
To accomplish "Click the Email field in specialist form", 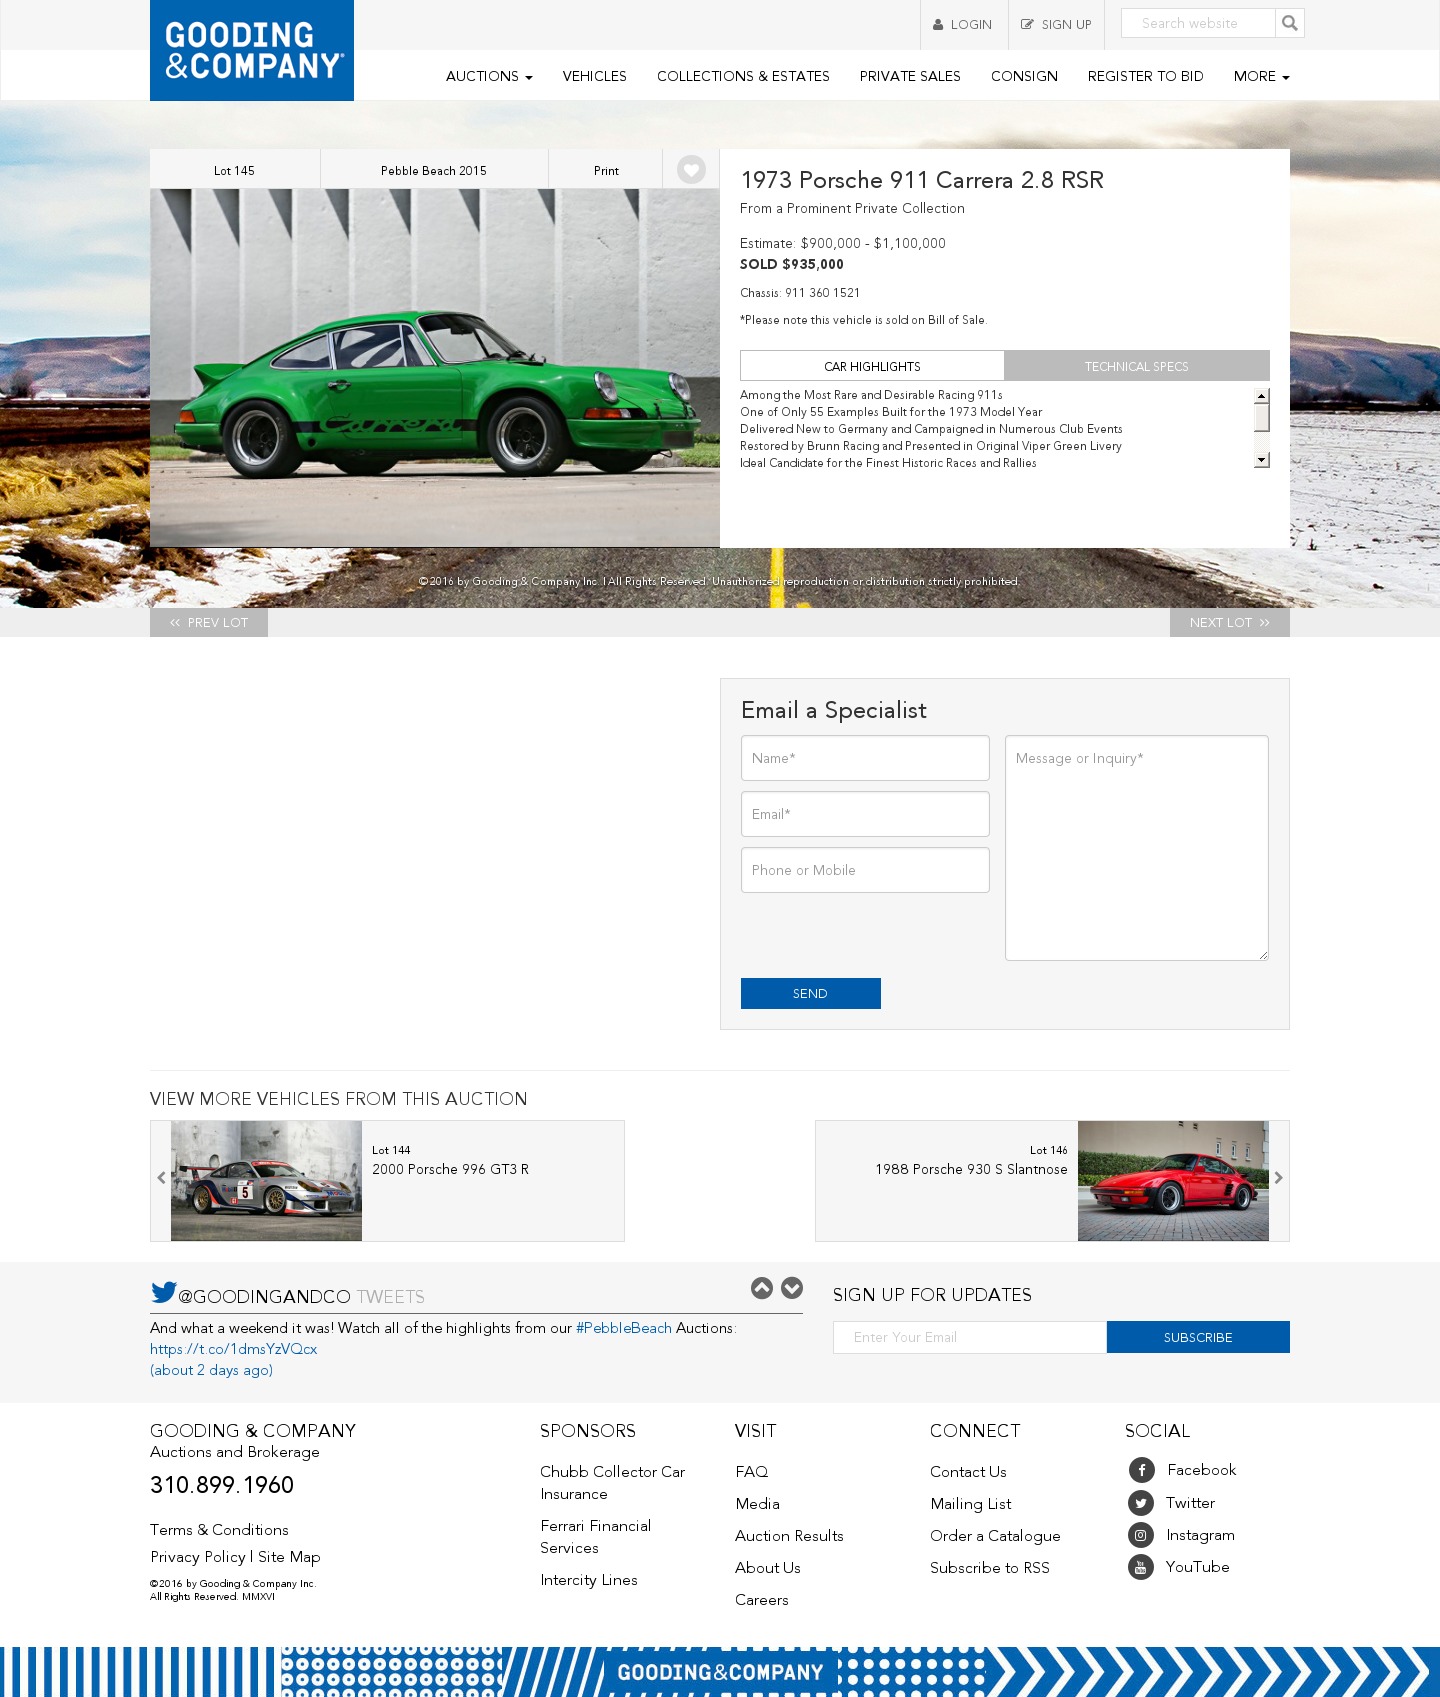I will 865,814.
